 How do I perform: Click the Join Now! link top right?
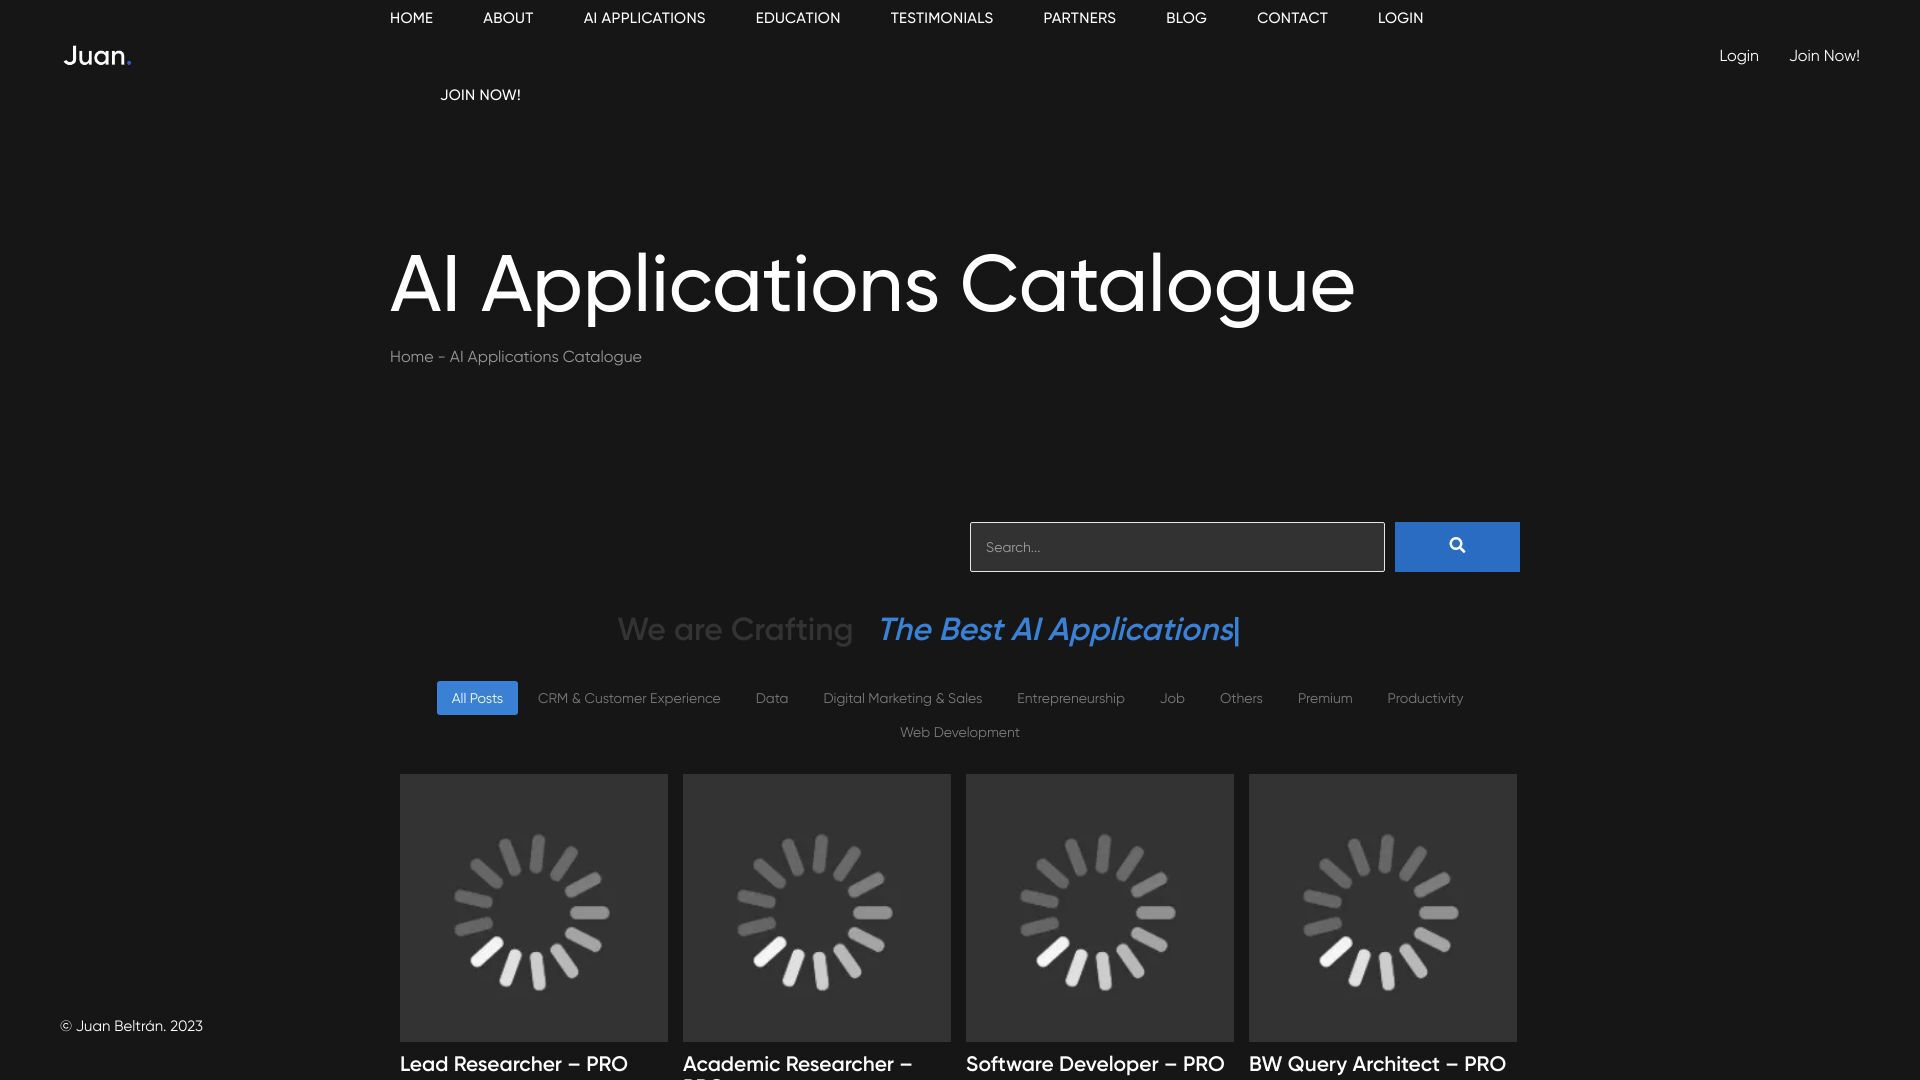coord(1823,55)
